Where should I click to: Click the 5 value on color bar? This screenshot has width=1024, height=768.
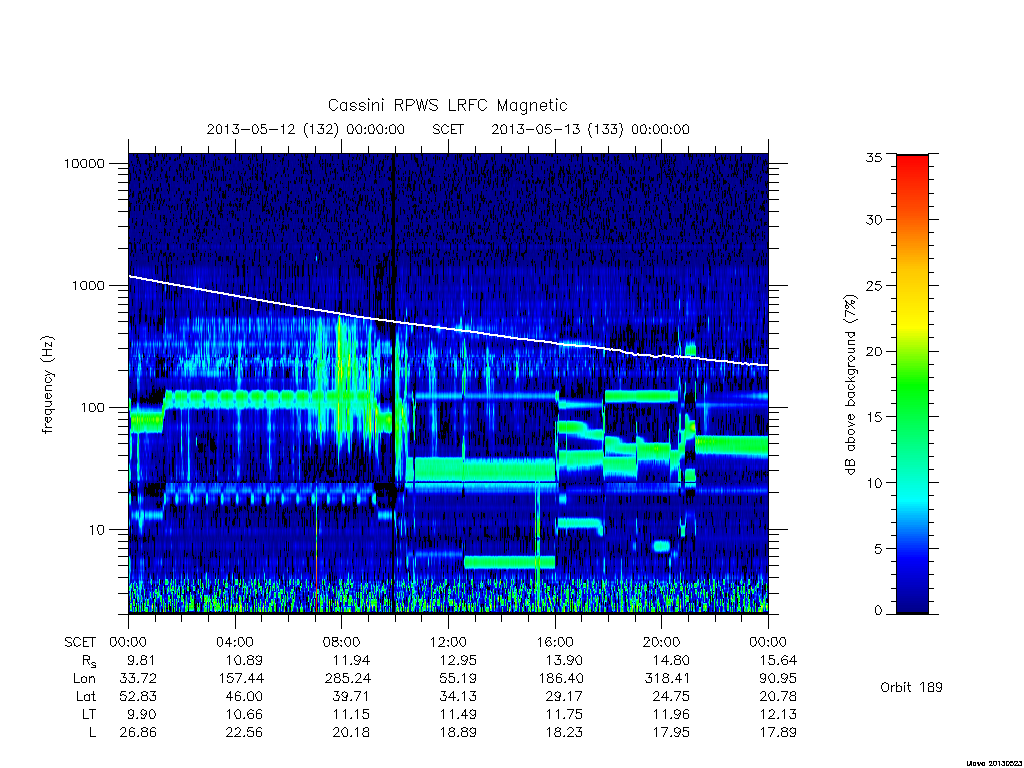click(x=878, y=549)
